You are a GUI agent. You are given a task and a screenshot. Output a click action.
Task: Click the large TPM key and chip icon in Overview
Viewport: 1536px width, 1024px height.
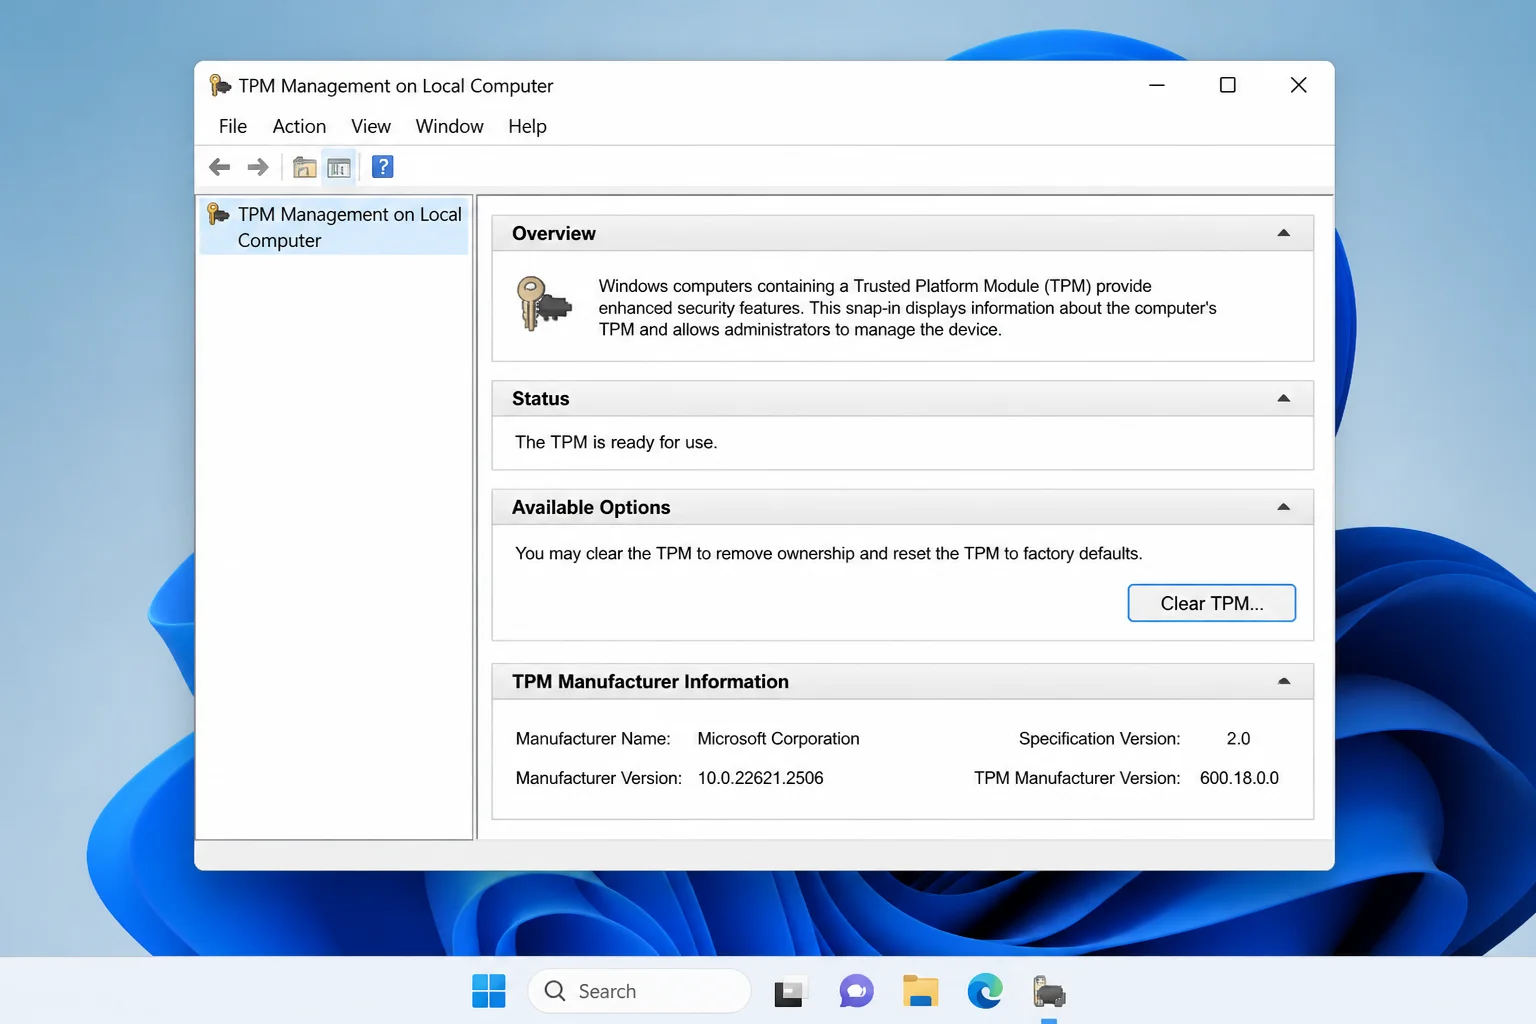click(543, 304)
